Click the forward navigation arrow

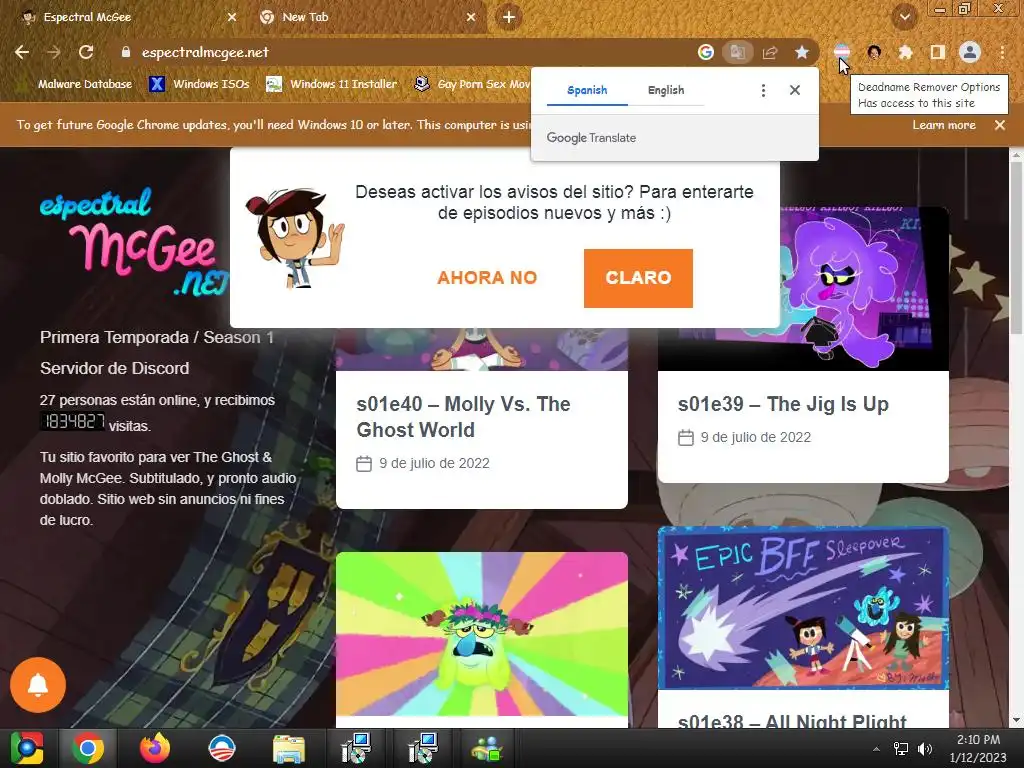point(54,52)
